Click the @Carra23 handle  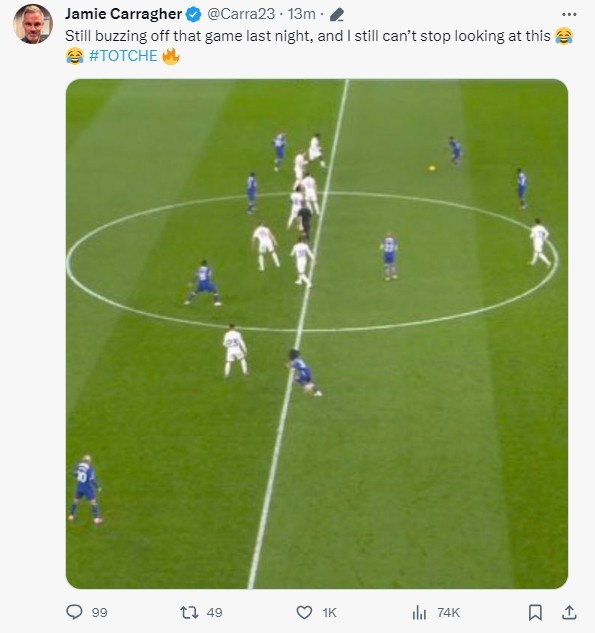point(241,14)
